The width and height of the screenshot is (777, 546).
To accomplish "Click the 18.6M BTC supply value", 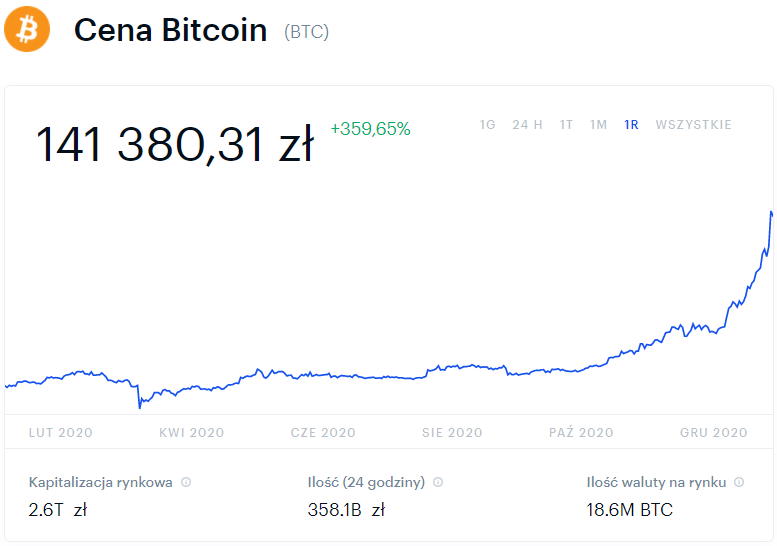I will tap(629, 510).
